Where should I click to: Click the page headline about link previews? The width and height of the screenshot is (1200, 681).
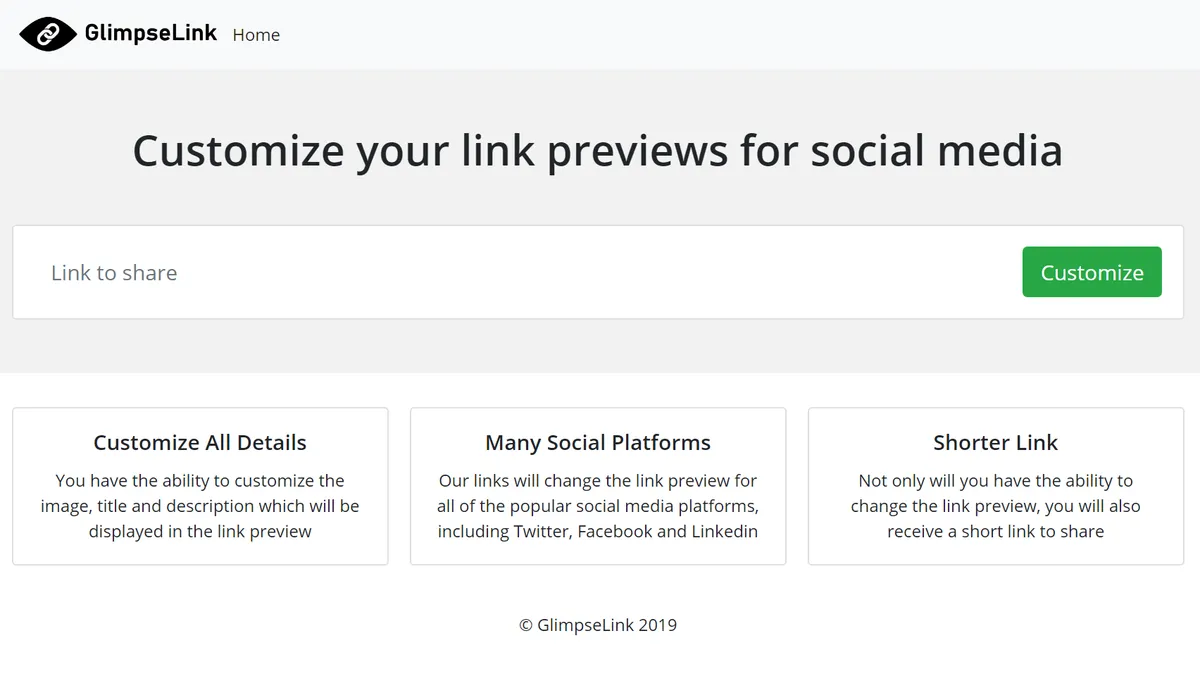(598, 151)
